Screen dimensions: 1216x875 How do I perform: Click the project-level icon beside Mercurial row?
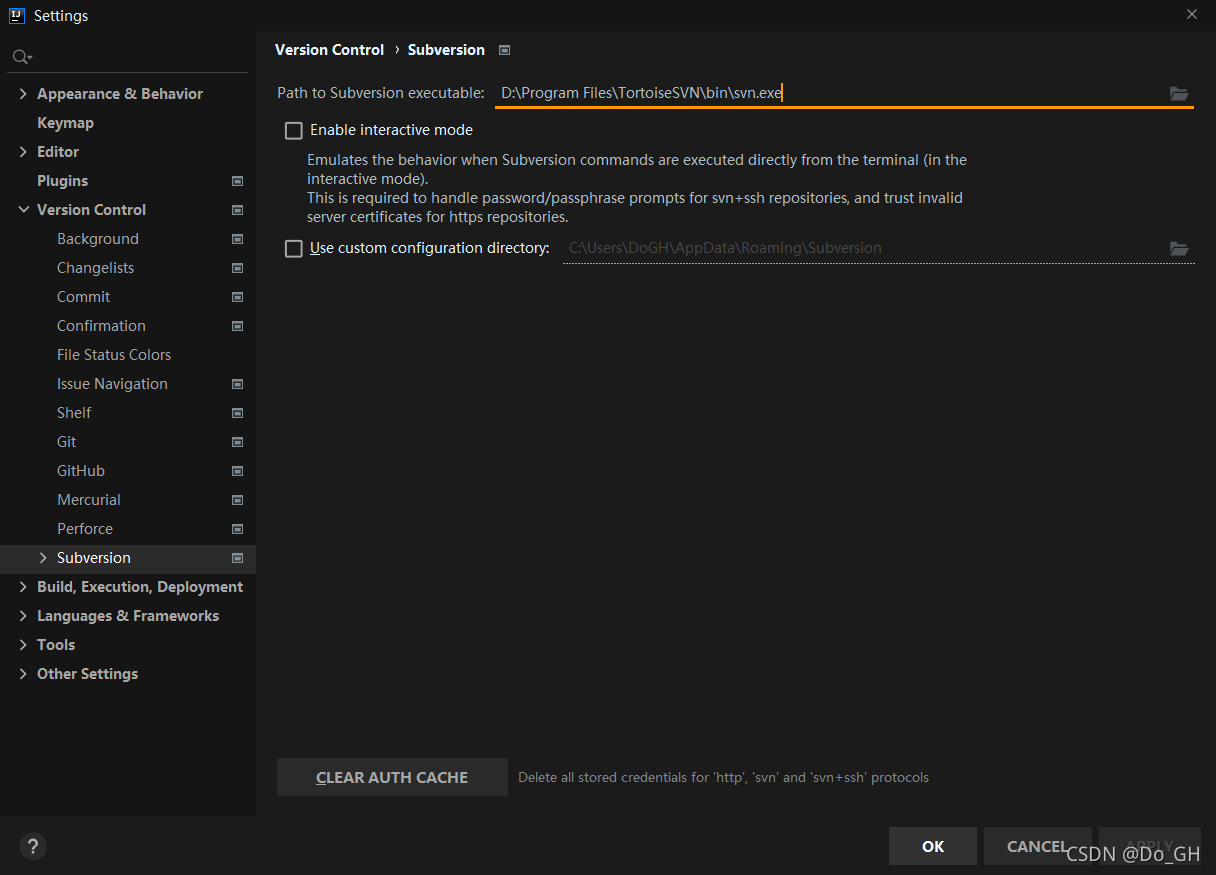(x=238, y=500)
